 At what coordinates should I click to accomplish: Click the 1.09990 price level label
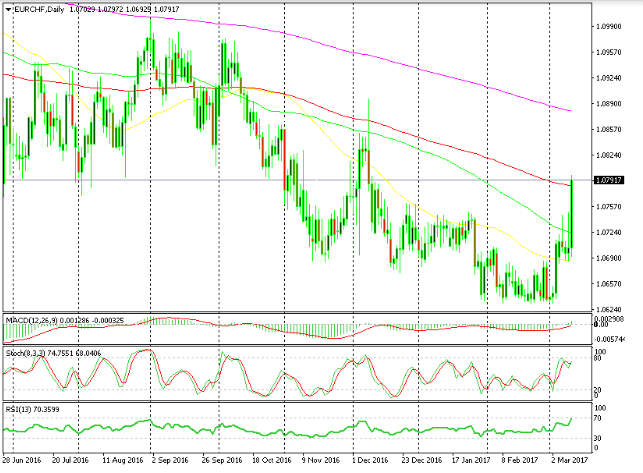609,25
